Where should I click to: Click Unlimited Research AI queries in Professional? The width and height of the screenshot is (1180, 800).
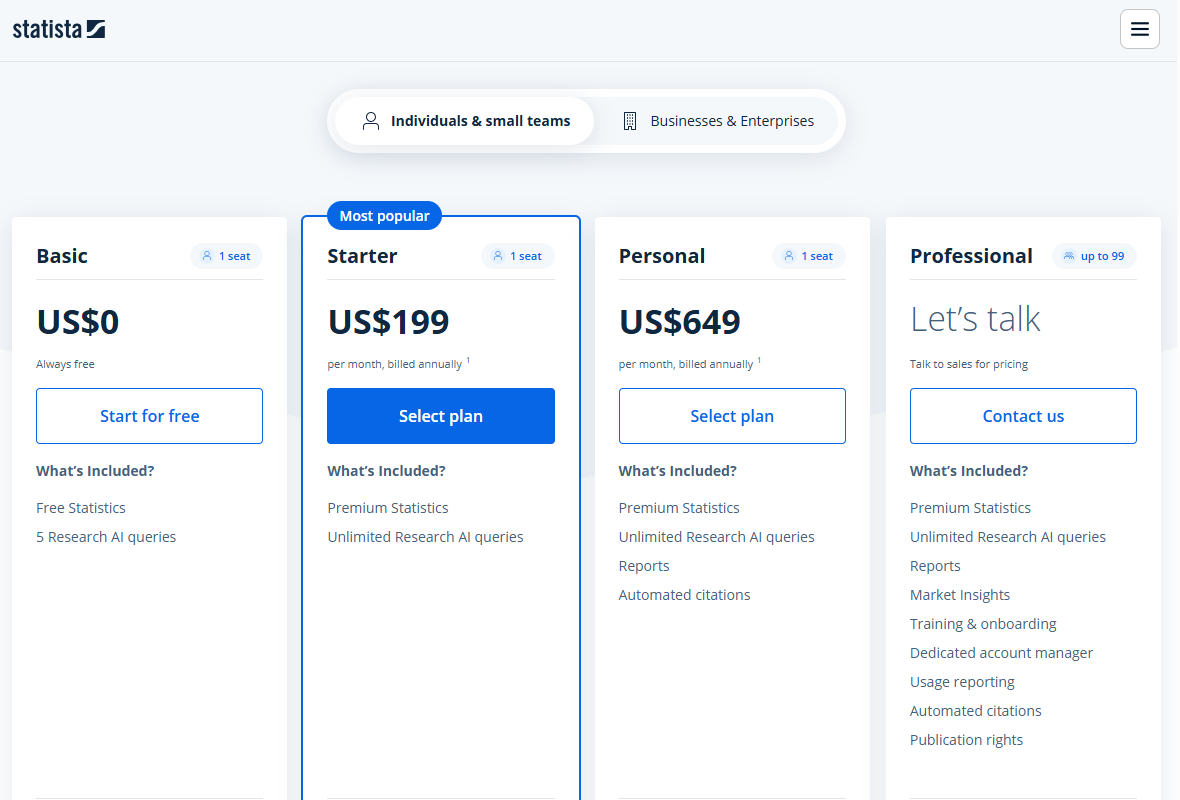pos(1008,537)
